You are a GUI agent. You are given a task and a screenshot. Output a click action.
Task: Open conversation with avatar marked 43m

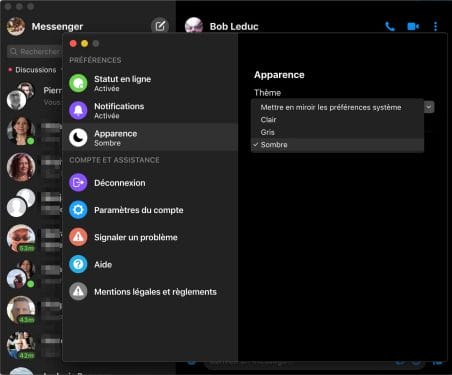point(21,310)
